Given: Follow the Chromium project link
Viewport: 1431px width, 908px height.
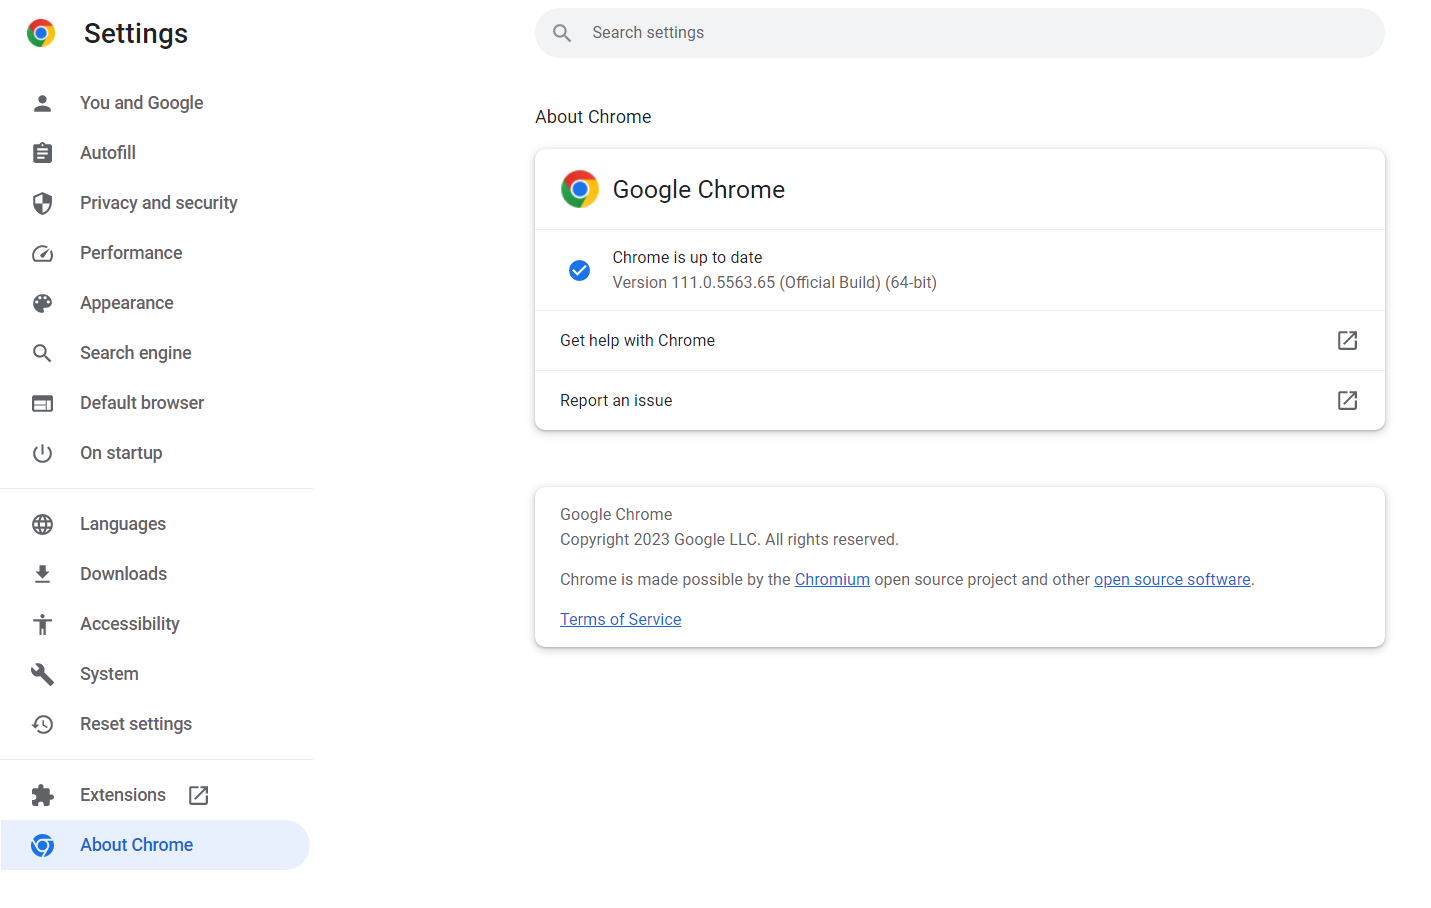Looking at the screenshot, I should coord(832,580).
